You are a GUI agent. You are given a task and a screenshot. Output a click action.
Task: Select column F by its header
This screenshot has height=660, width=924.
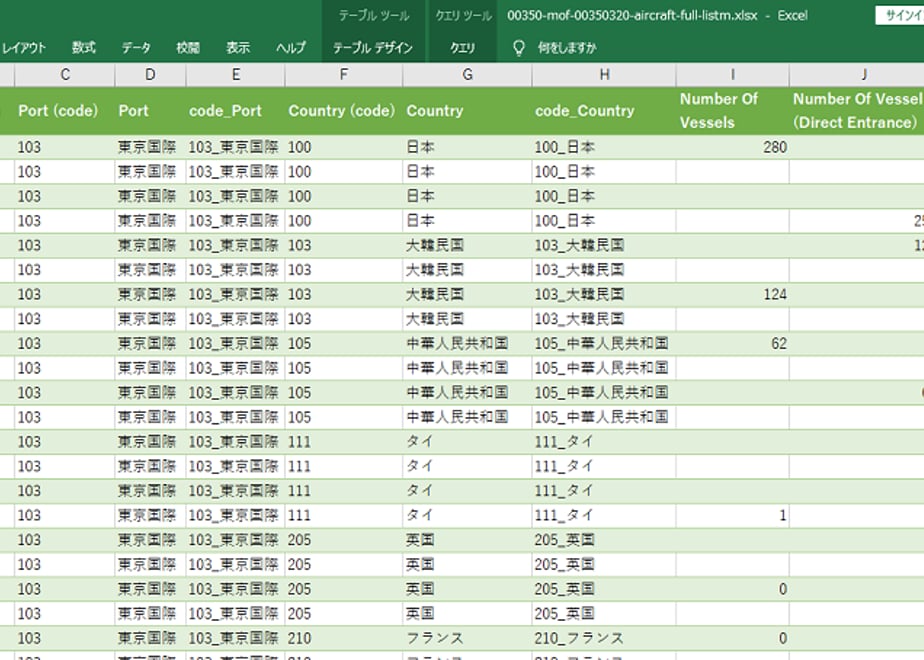tap(344, 75)
